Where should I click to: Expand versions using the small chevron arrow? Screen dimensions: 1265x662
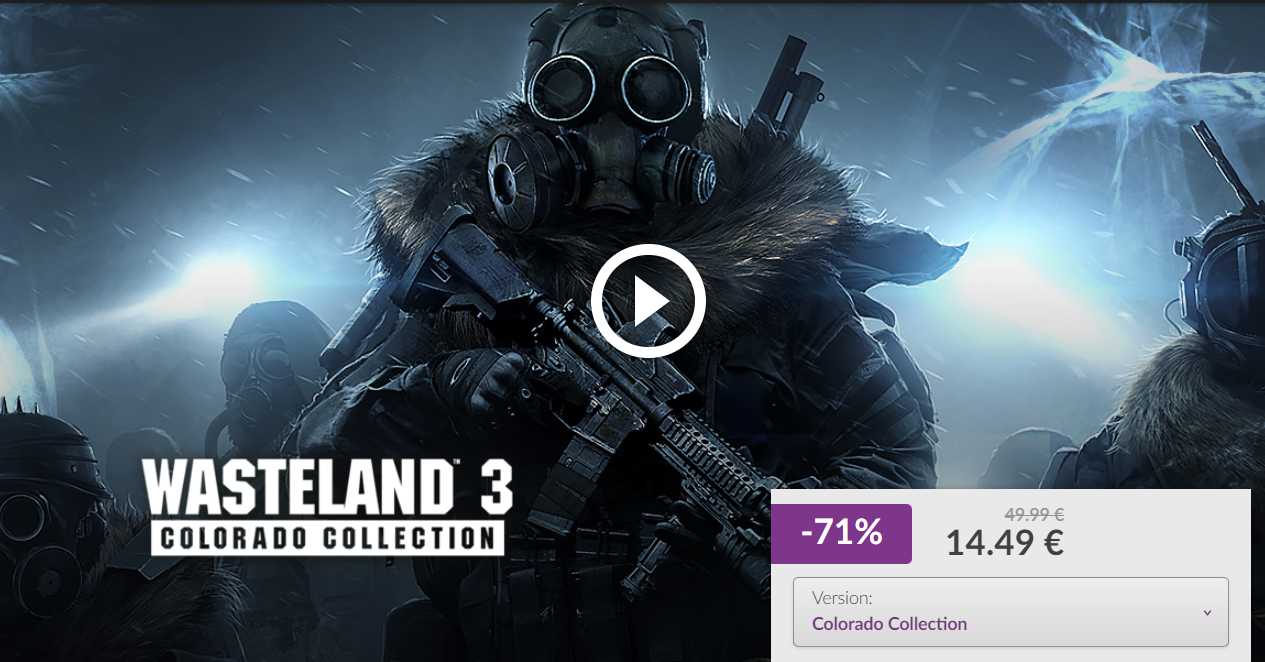point(1207,612)
